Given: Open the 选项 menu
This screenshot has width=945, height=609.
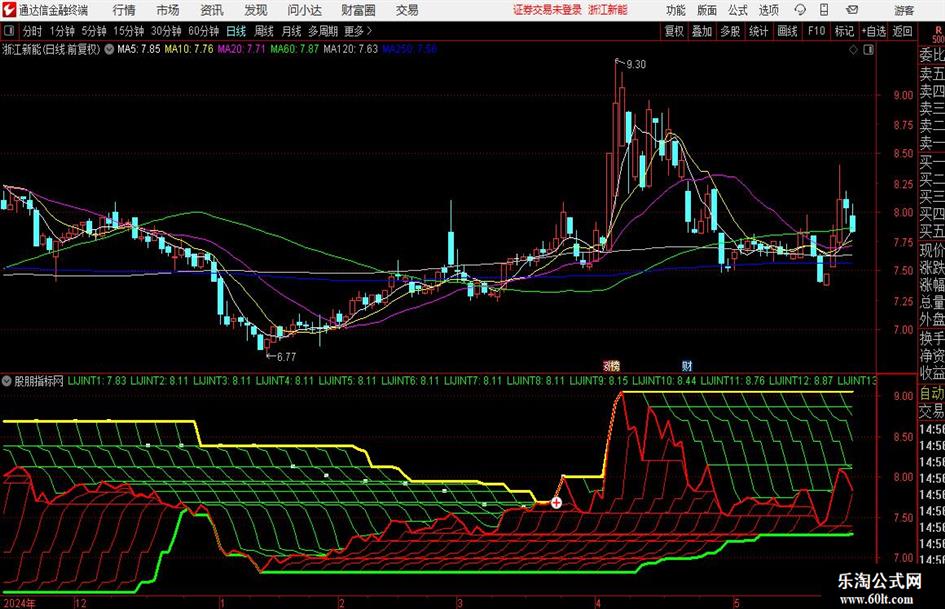Looking at the screenshot, I should (769, 10).
